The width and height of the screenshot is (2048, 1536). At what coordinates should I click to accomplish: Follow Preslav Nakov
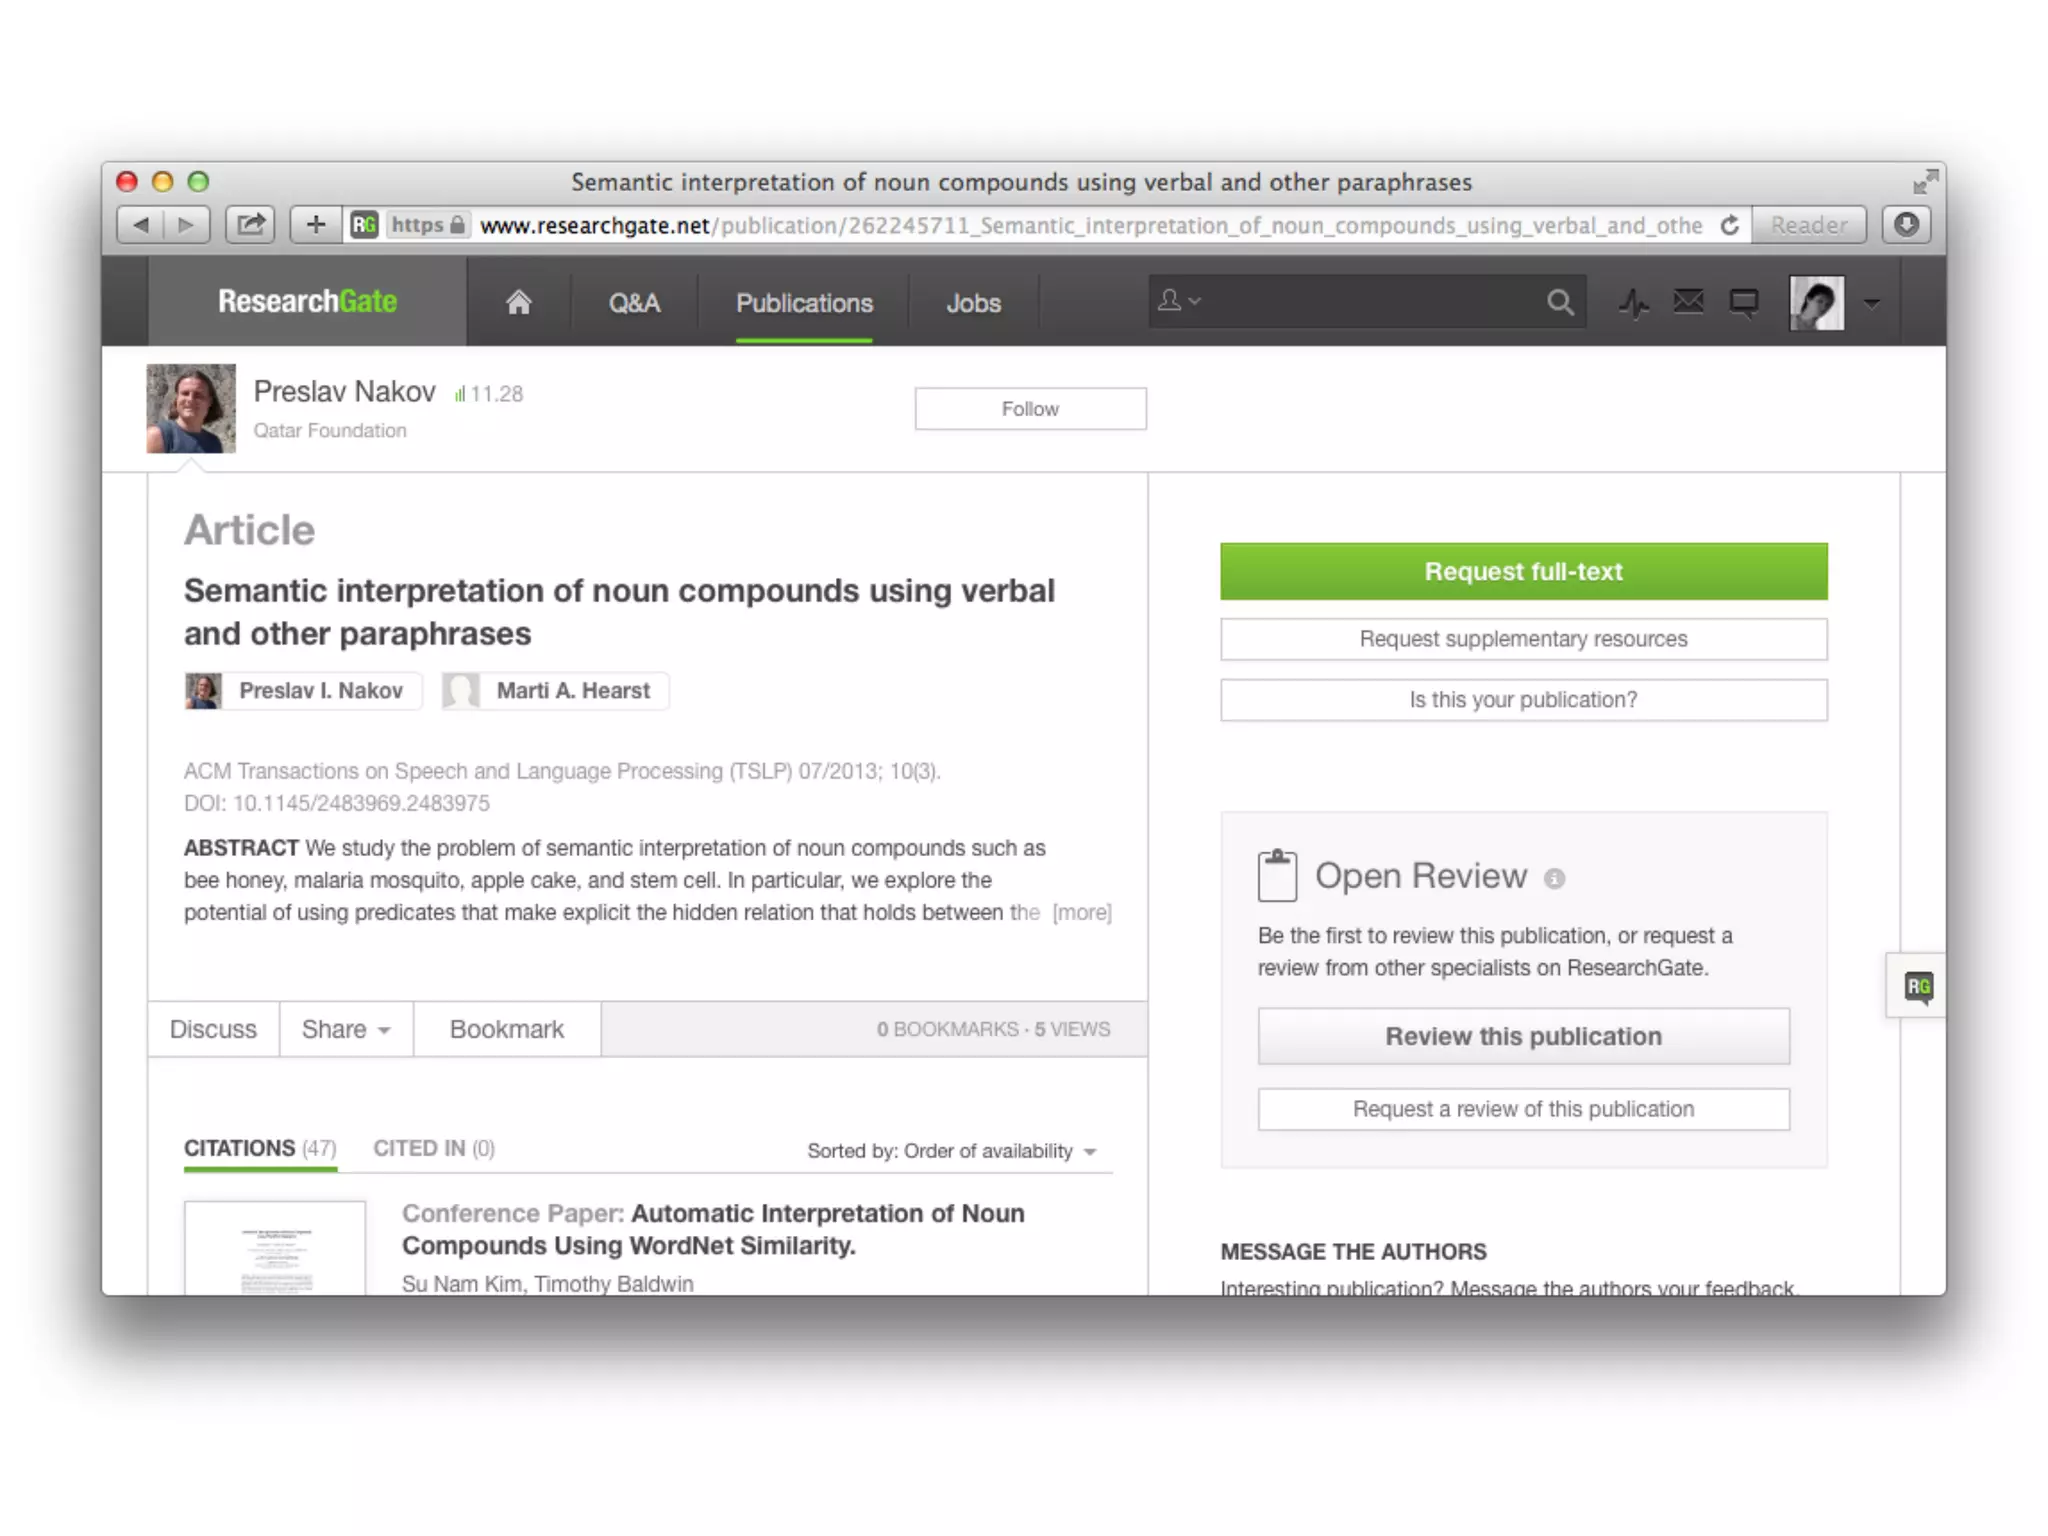[x=1030, y=409]
